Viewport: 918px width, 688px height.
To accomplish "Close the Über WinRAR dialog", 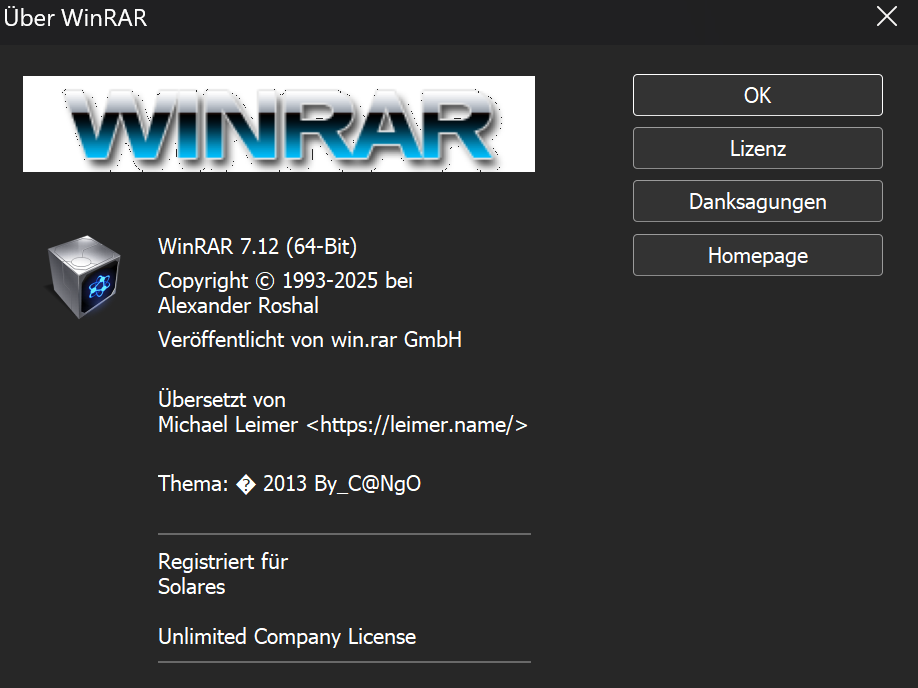I will (887, 17).
